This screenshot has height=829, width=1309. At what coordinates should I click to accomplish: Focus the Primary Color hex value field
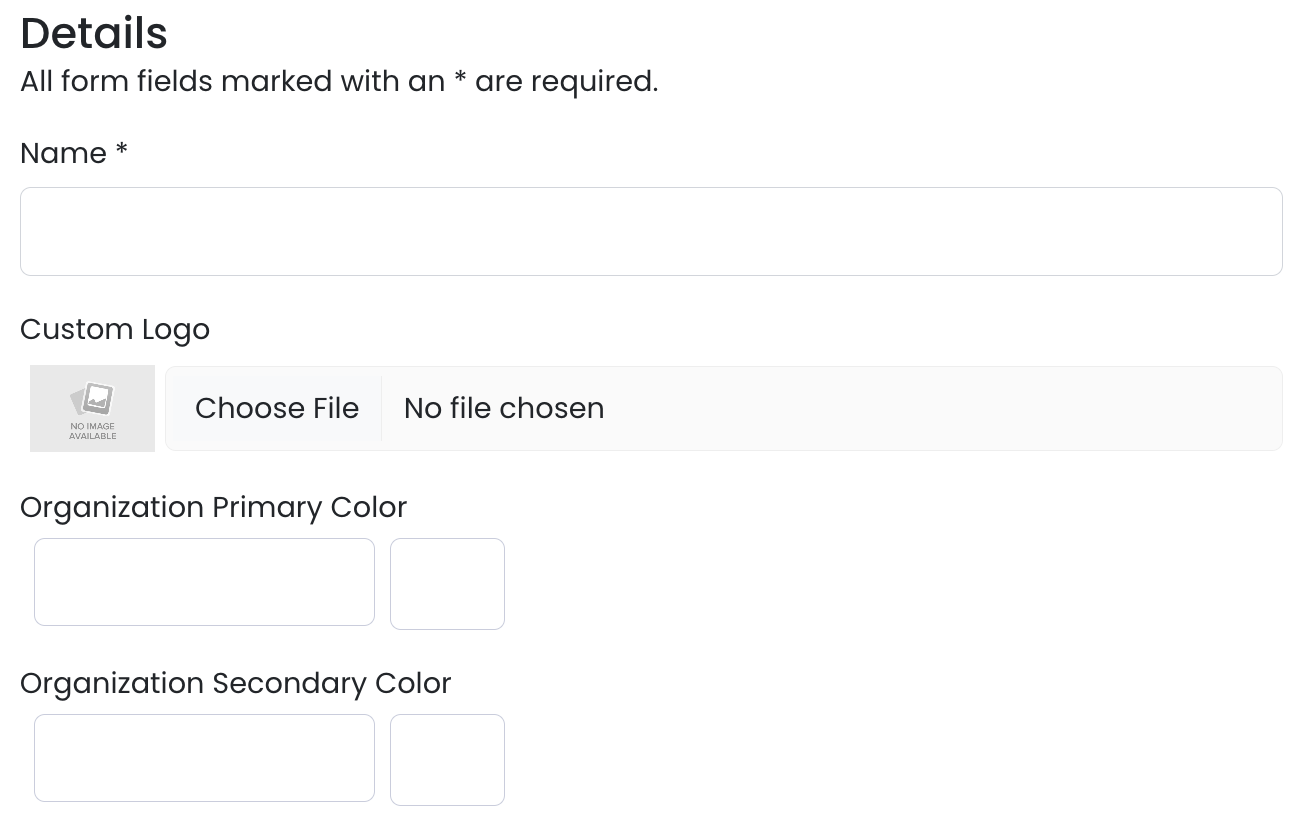coord(204,582)
